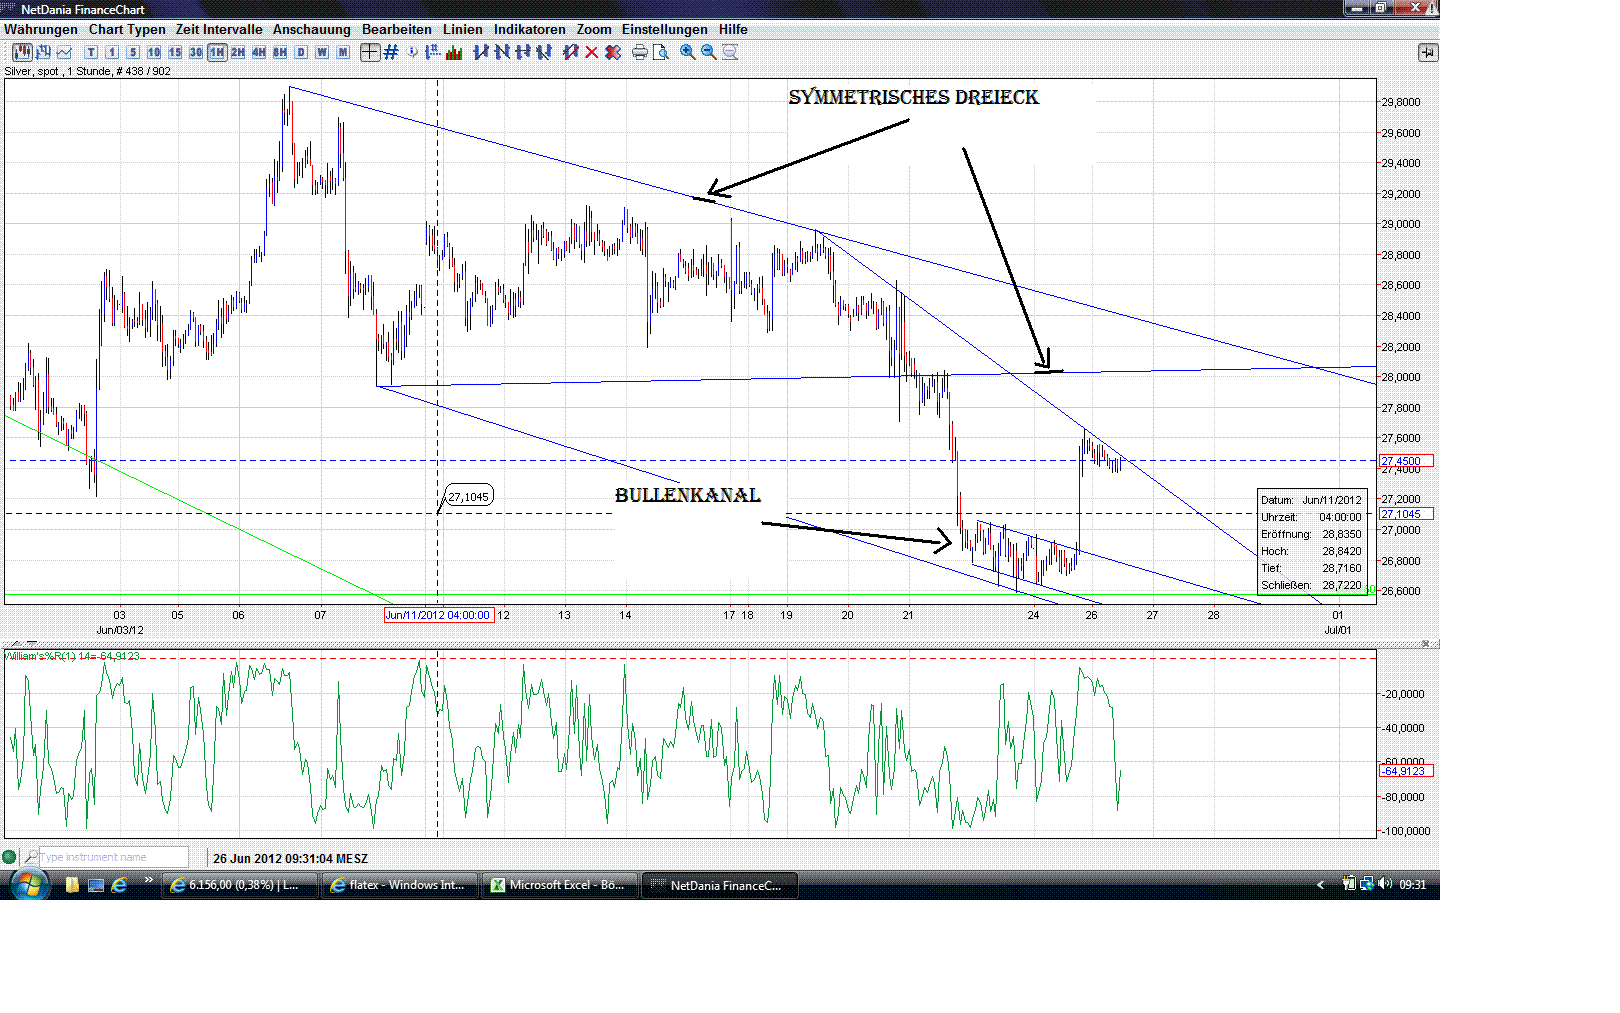Switch to 1 minute interval
The image size is (1620, 1013).
tap(112, 52)
